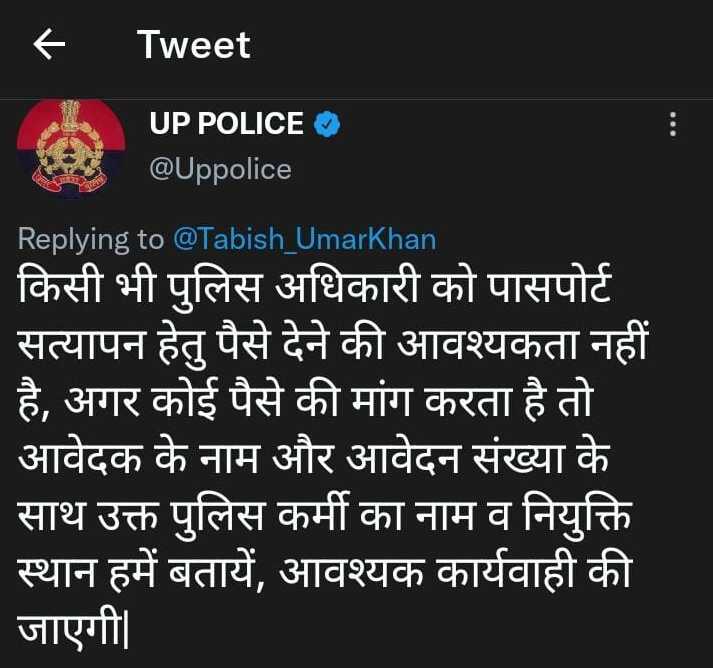The width and height of the screenshot is (713, 668).
Task: Tap the word नियुक्ति in the tweet
Action: pyautogui.click(x=577, y=516)
